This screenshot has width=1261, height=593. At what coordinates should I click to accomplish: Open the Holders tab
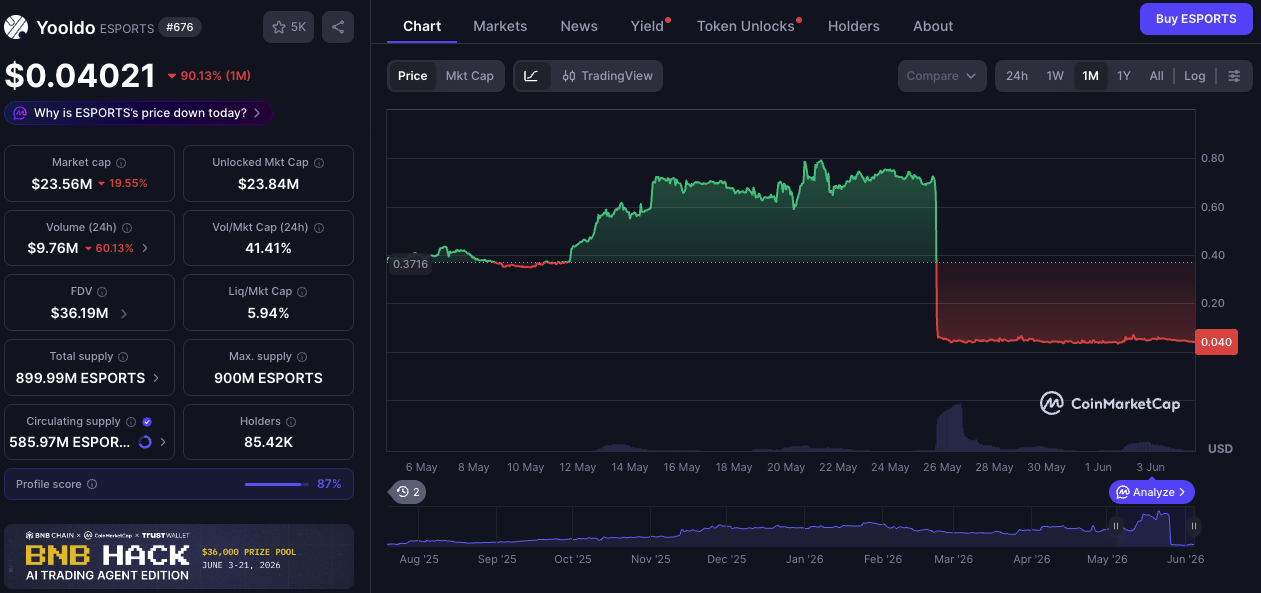(854, 26)
